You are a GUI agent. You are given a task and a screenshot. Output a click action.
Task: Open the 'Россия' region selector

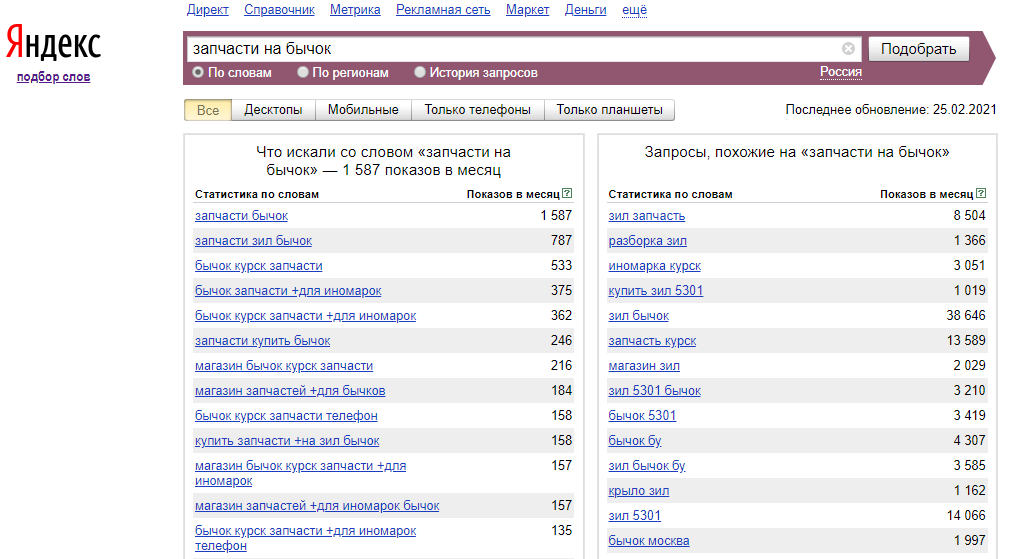click(x=840, y=72)
